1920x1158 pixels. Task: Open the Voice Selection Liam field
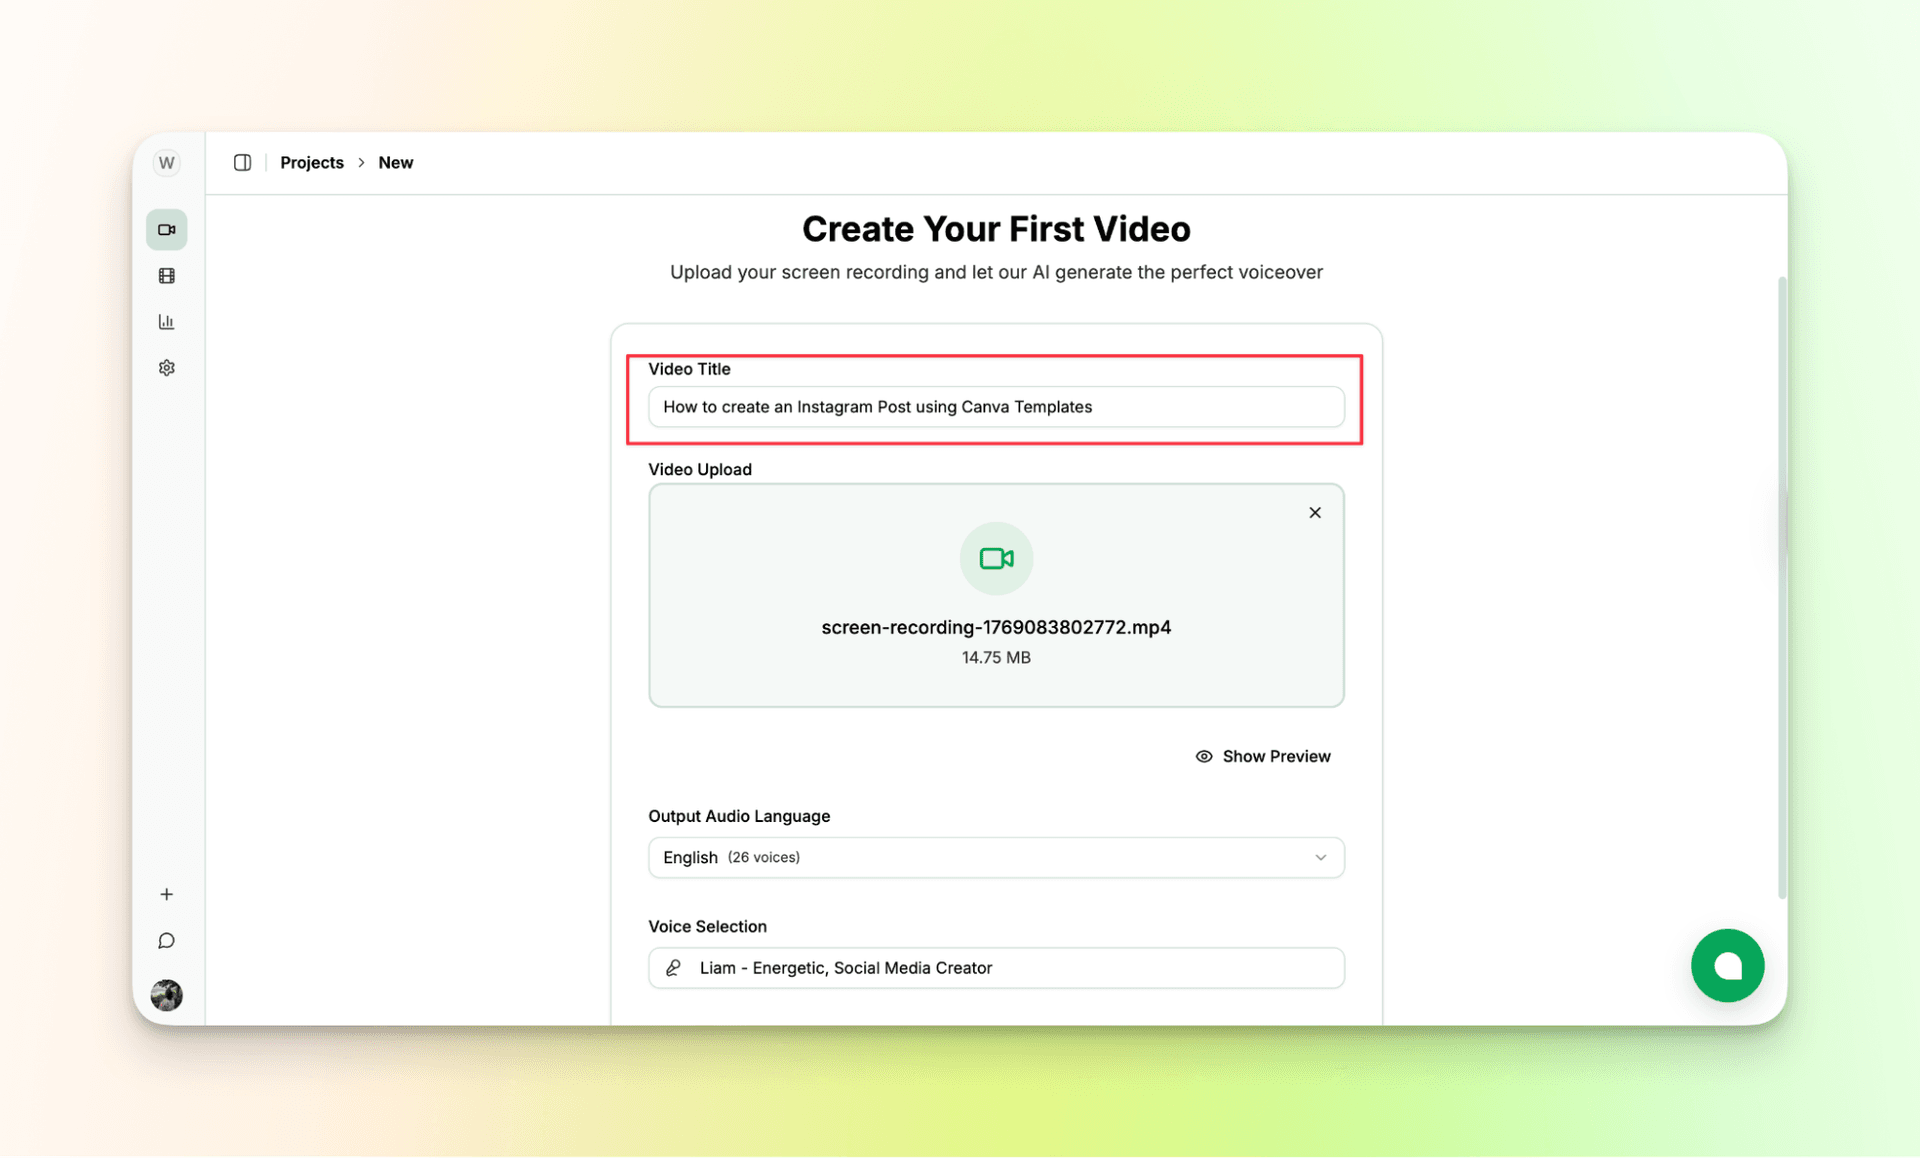coord(995,968)
